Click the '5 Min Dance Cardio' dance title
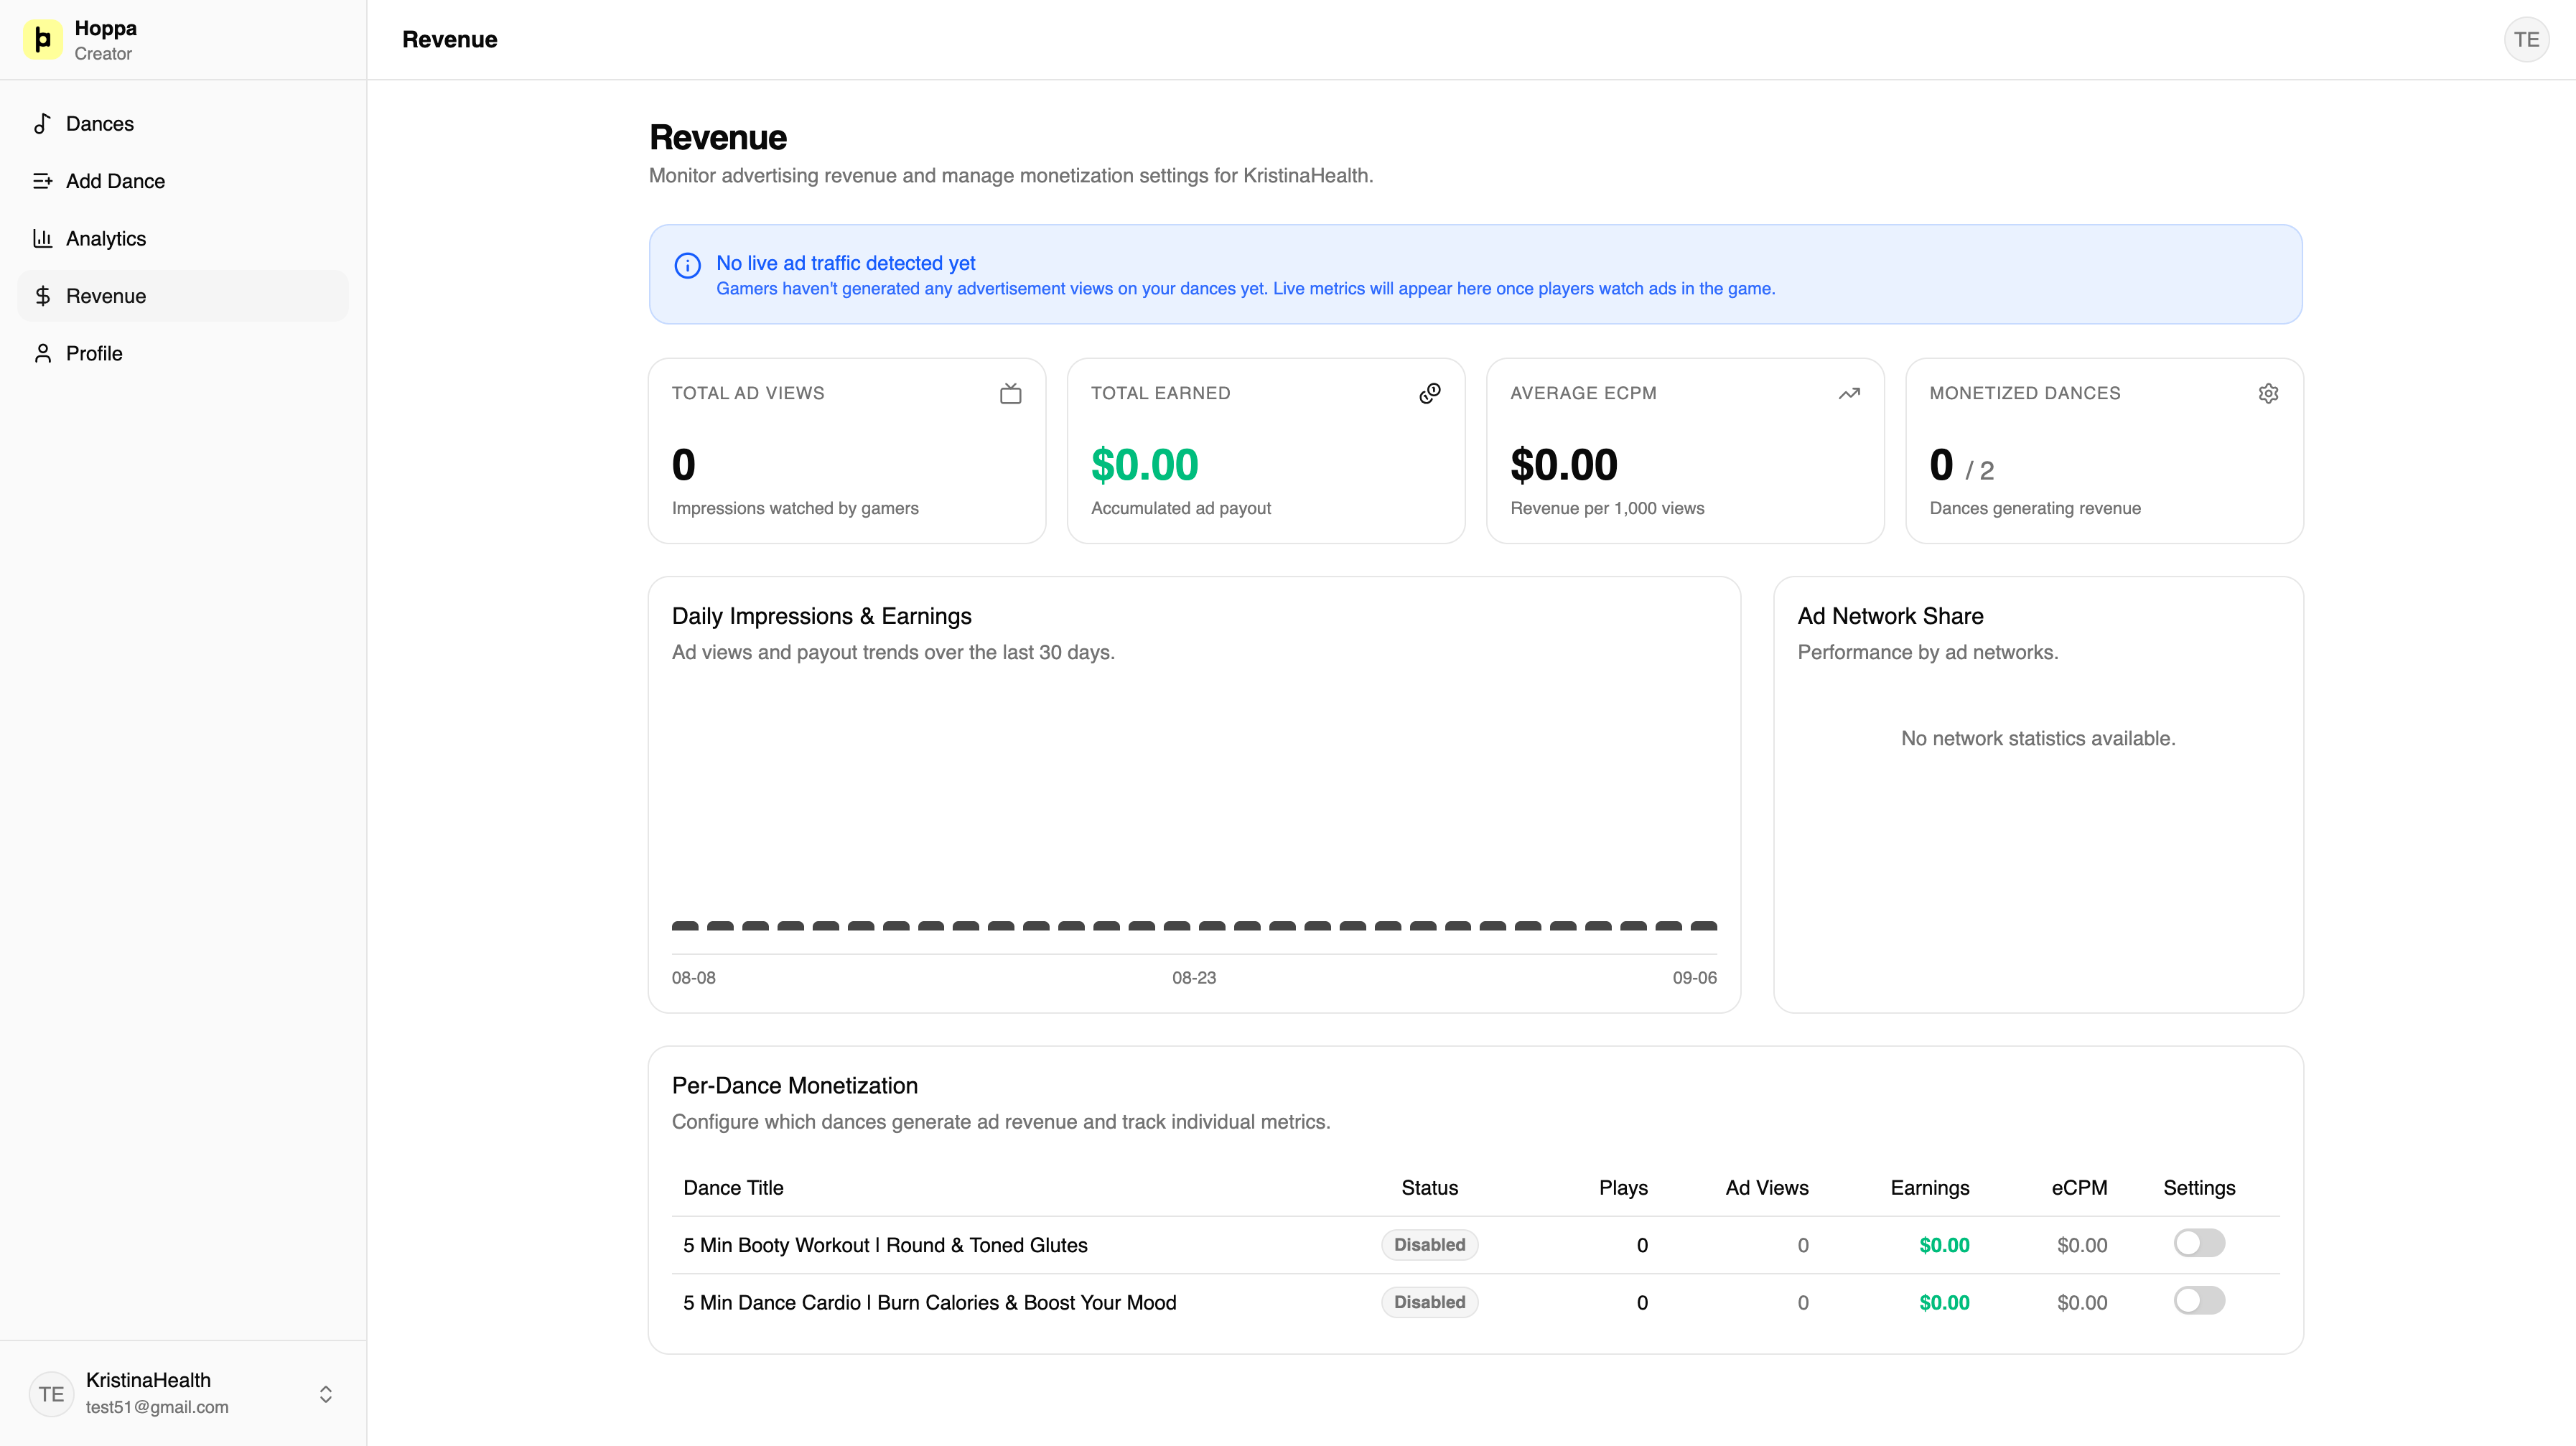 (929, 1302)
